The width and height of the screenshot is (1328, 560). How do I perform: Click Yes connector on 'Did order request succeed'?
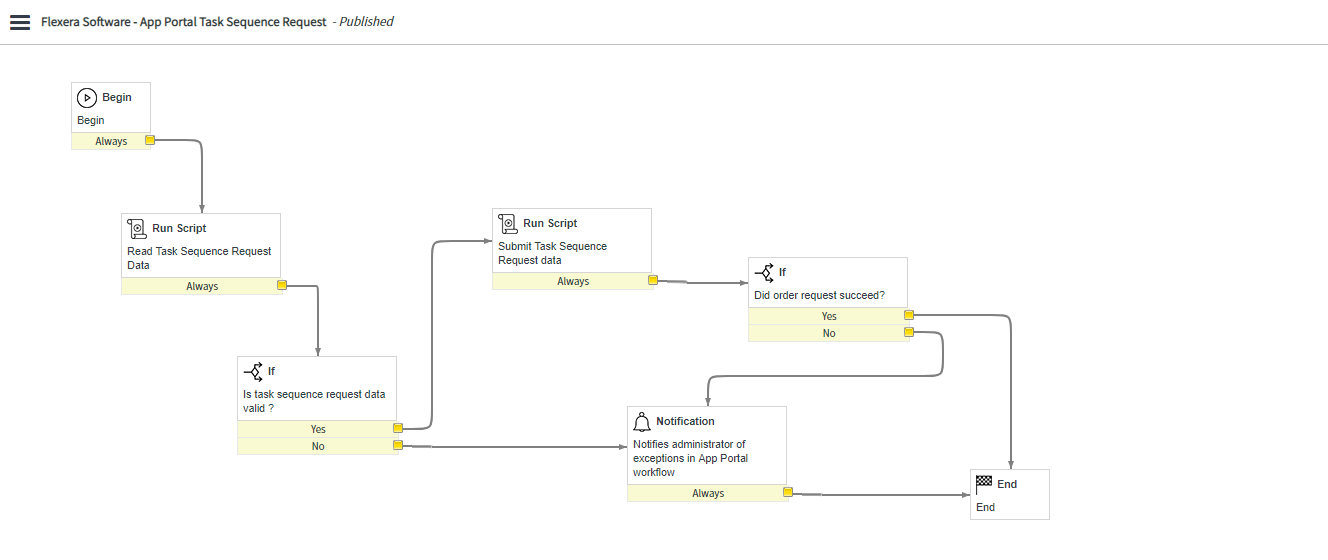[908, 316]
